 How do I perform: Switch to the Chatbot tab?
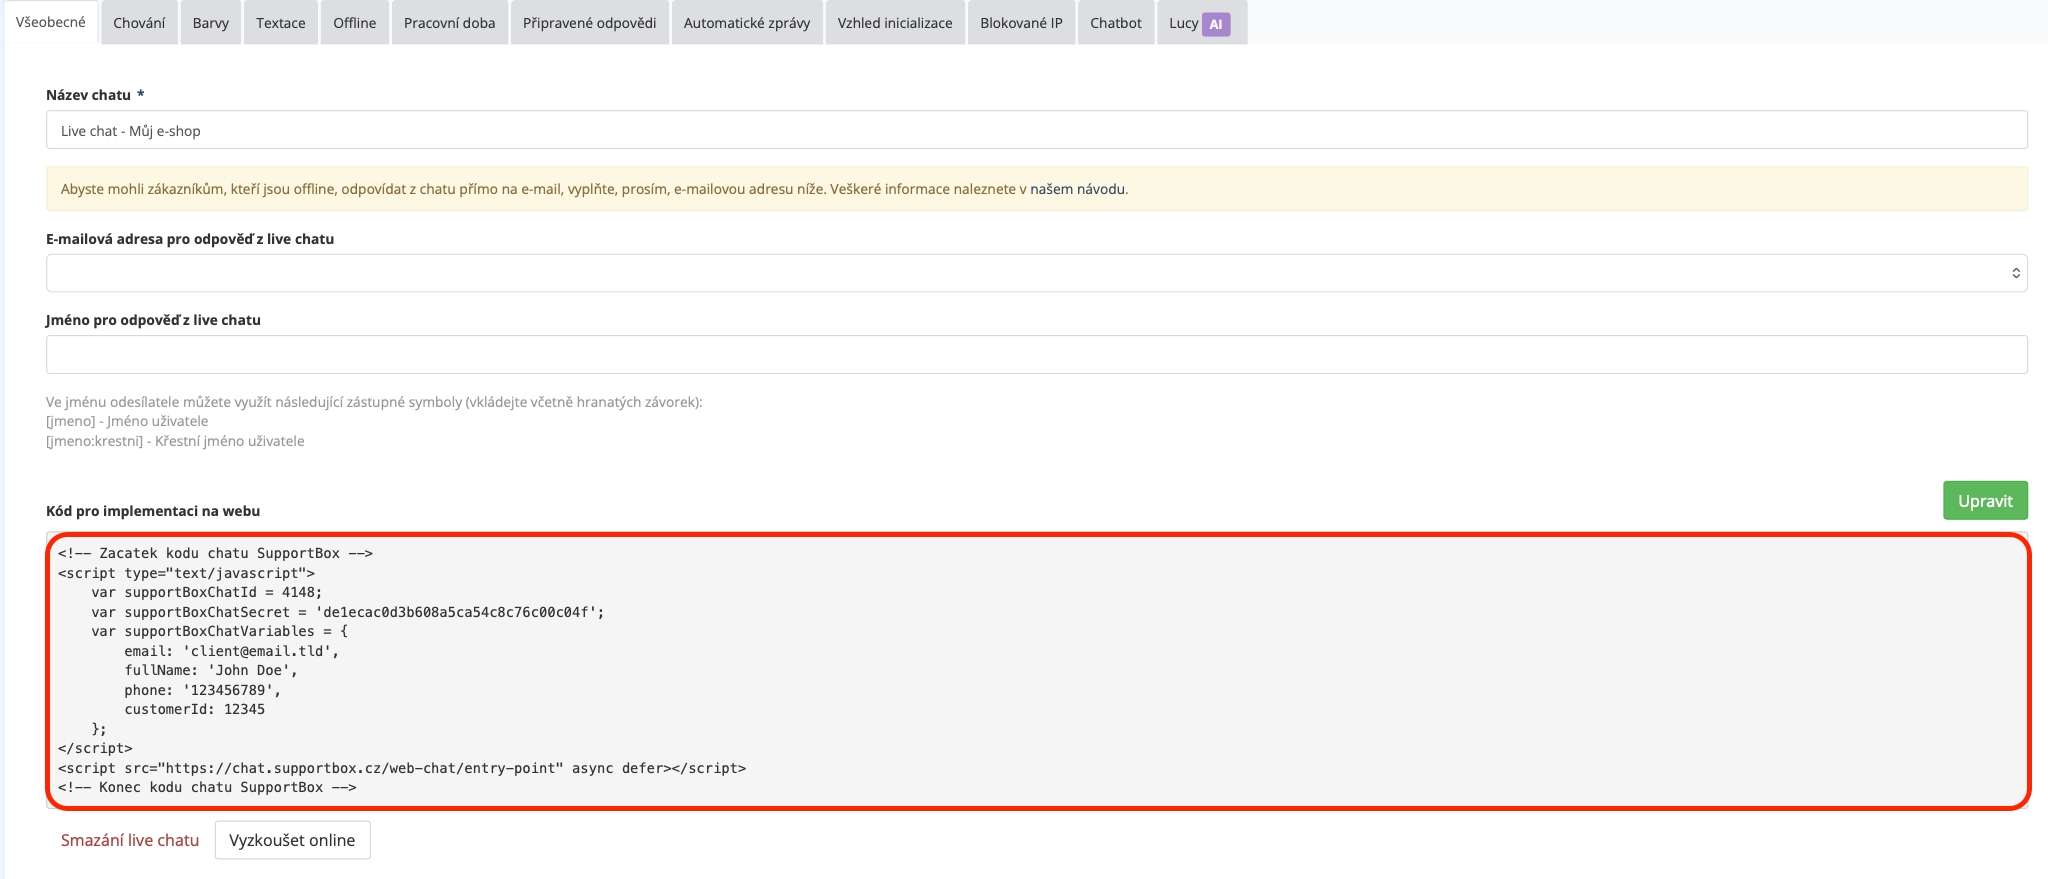(x=1116, y=23)
